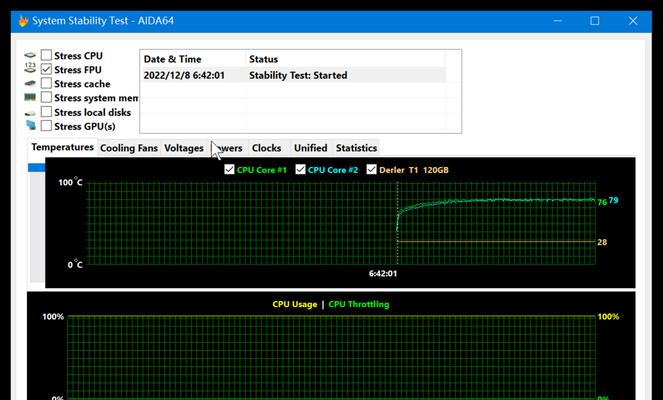The image size is (663, 400).
Task: Click the CPU Throttling legend label
Action: [359, 304]
